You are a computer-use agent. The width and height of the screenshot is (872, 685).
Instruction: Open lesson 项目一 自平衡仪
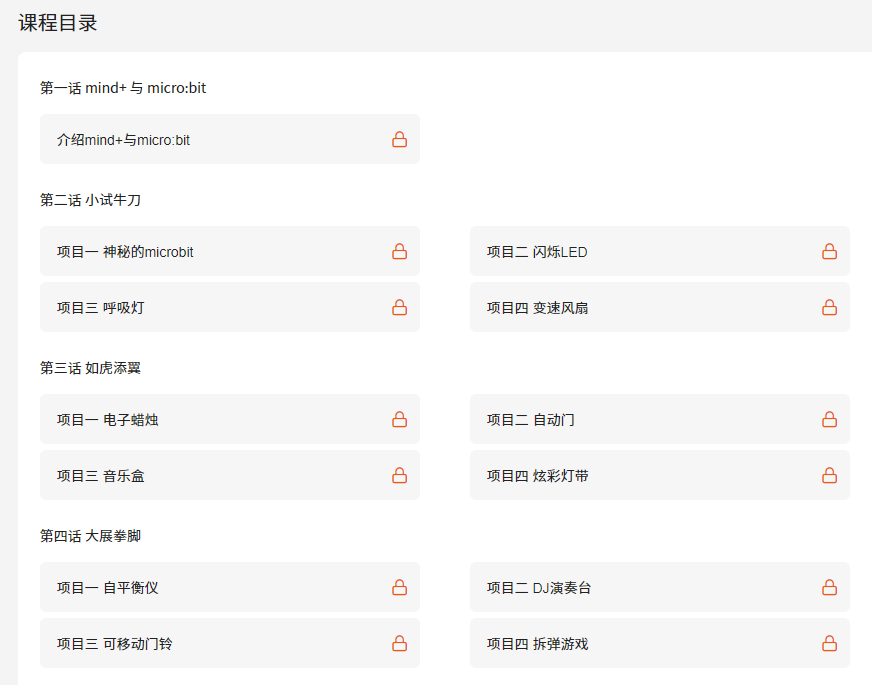coord(107,588)
